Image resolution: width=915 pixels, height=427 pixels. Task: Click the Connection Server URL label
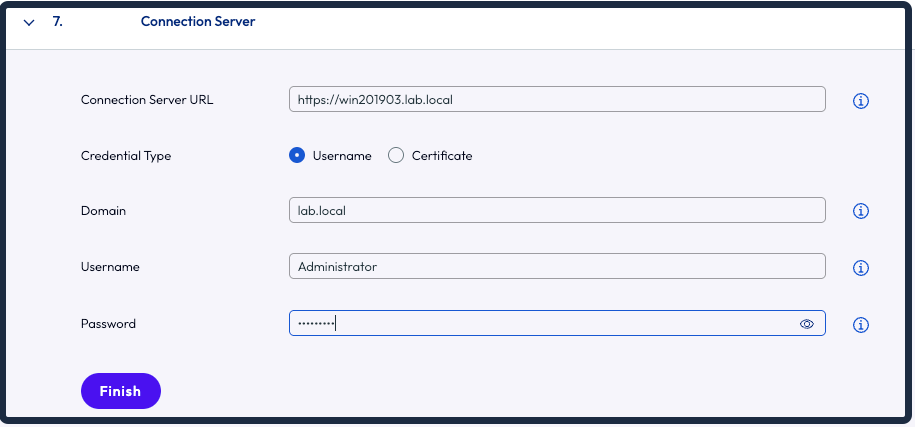pos(147,100)
